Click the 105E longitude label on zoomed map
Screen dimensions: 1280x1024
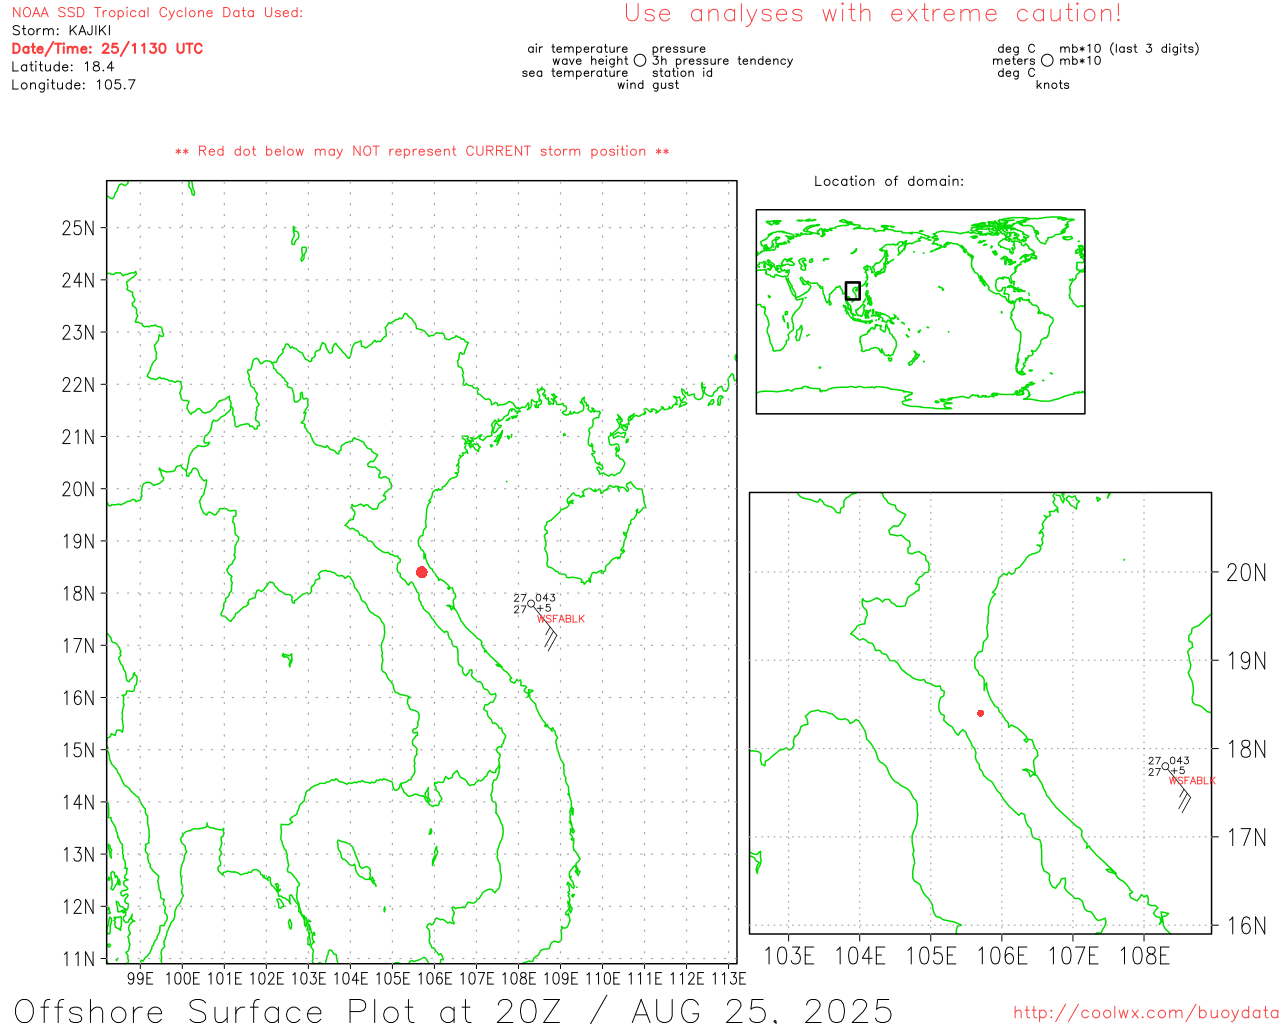tap(931, 957)
